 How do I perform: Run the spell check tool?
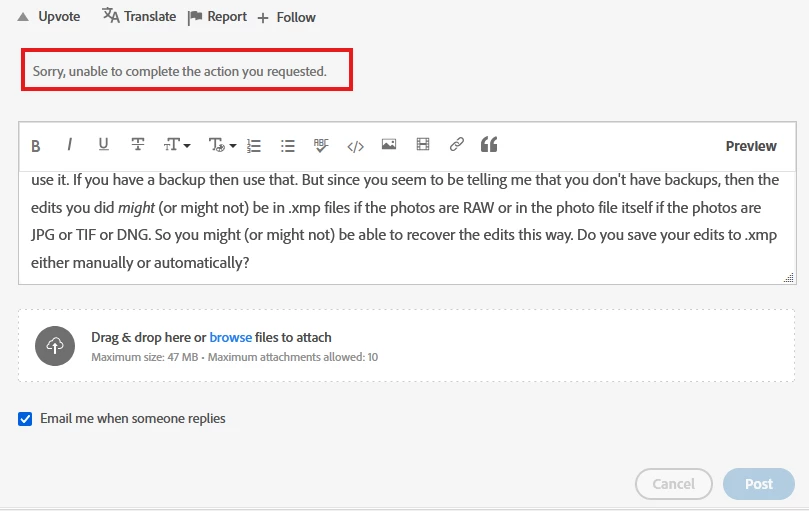[321, 146]
